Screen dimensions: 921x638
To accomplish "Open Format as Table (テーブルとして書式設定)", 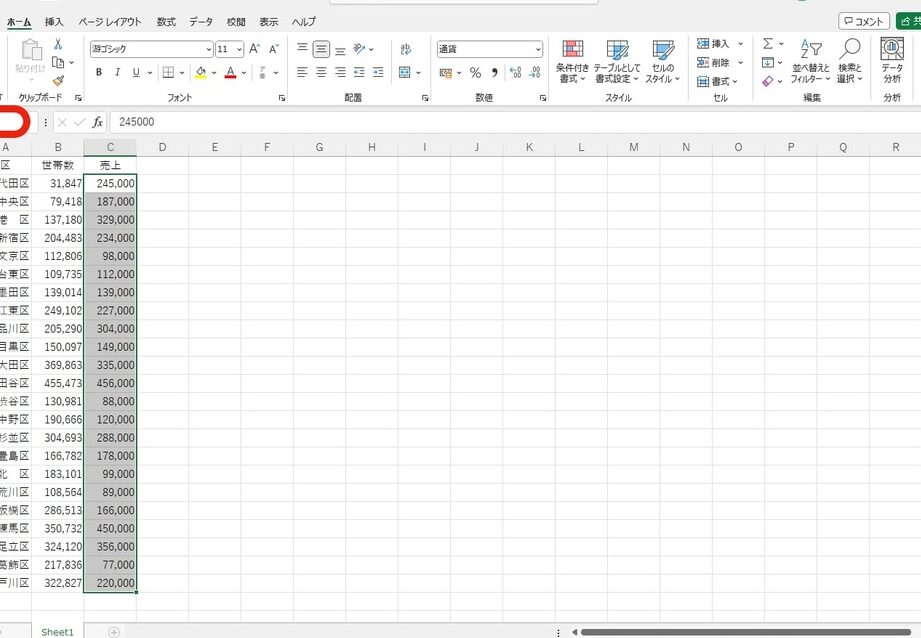I will pos(617,62).
